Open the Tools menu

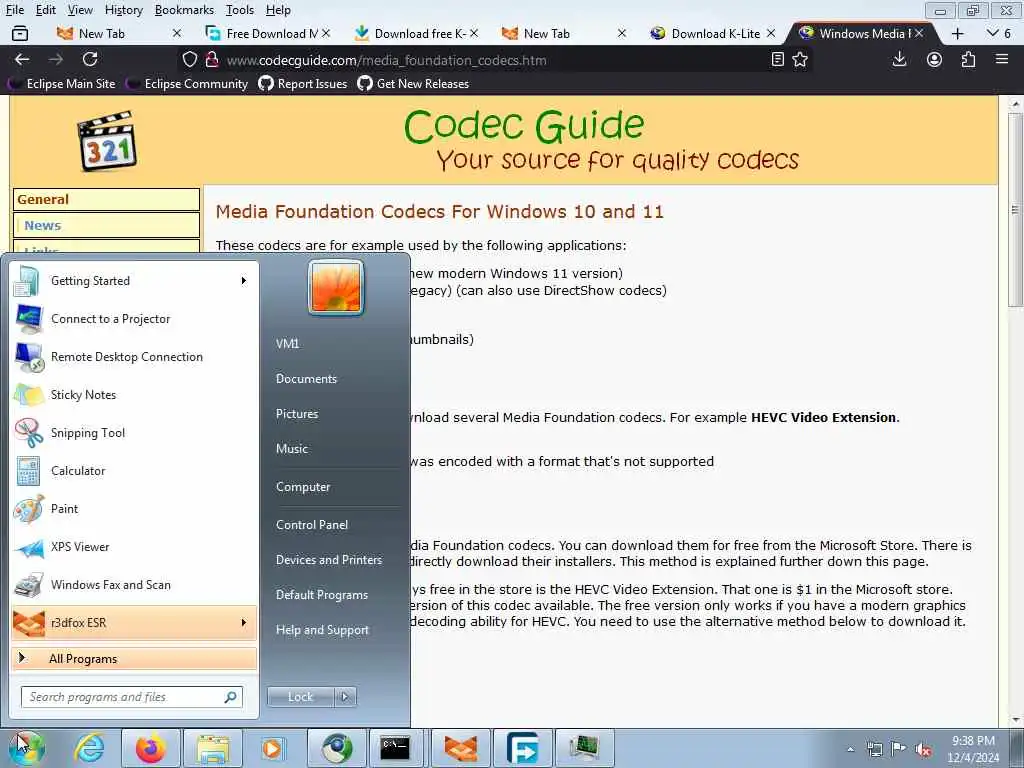click(240, 10)
